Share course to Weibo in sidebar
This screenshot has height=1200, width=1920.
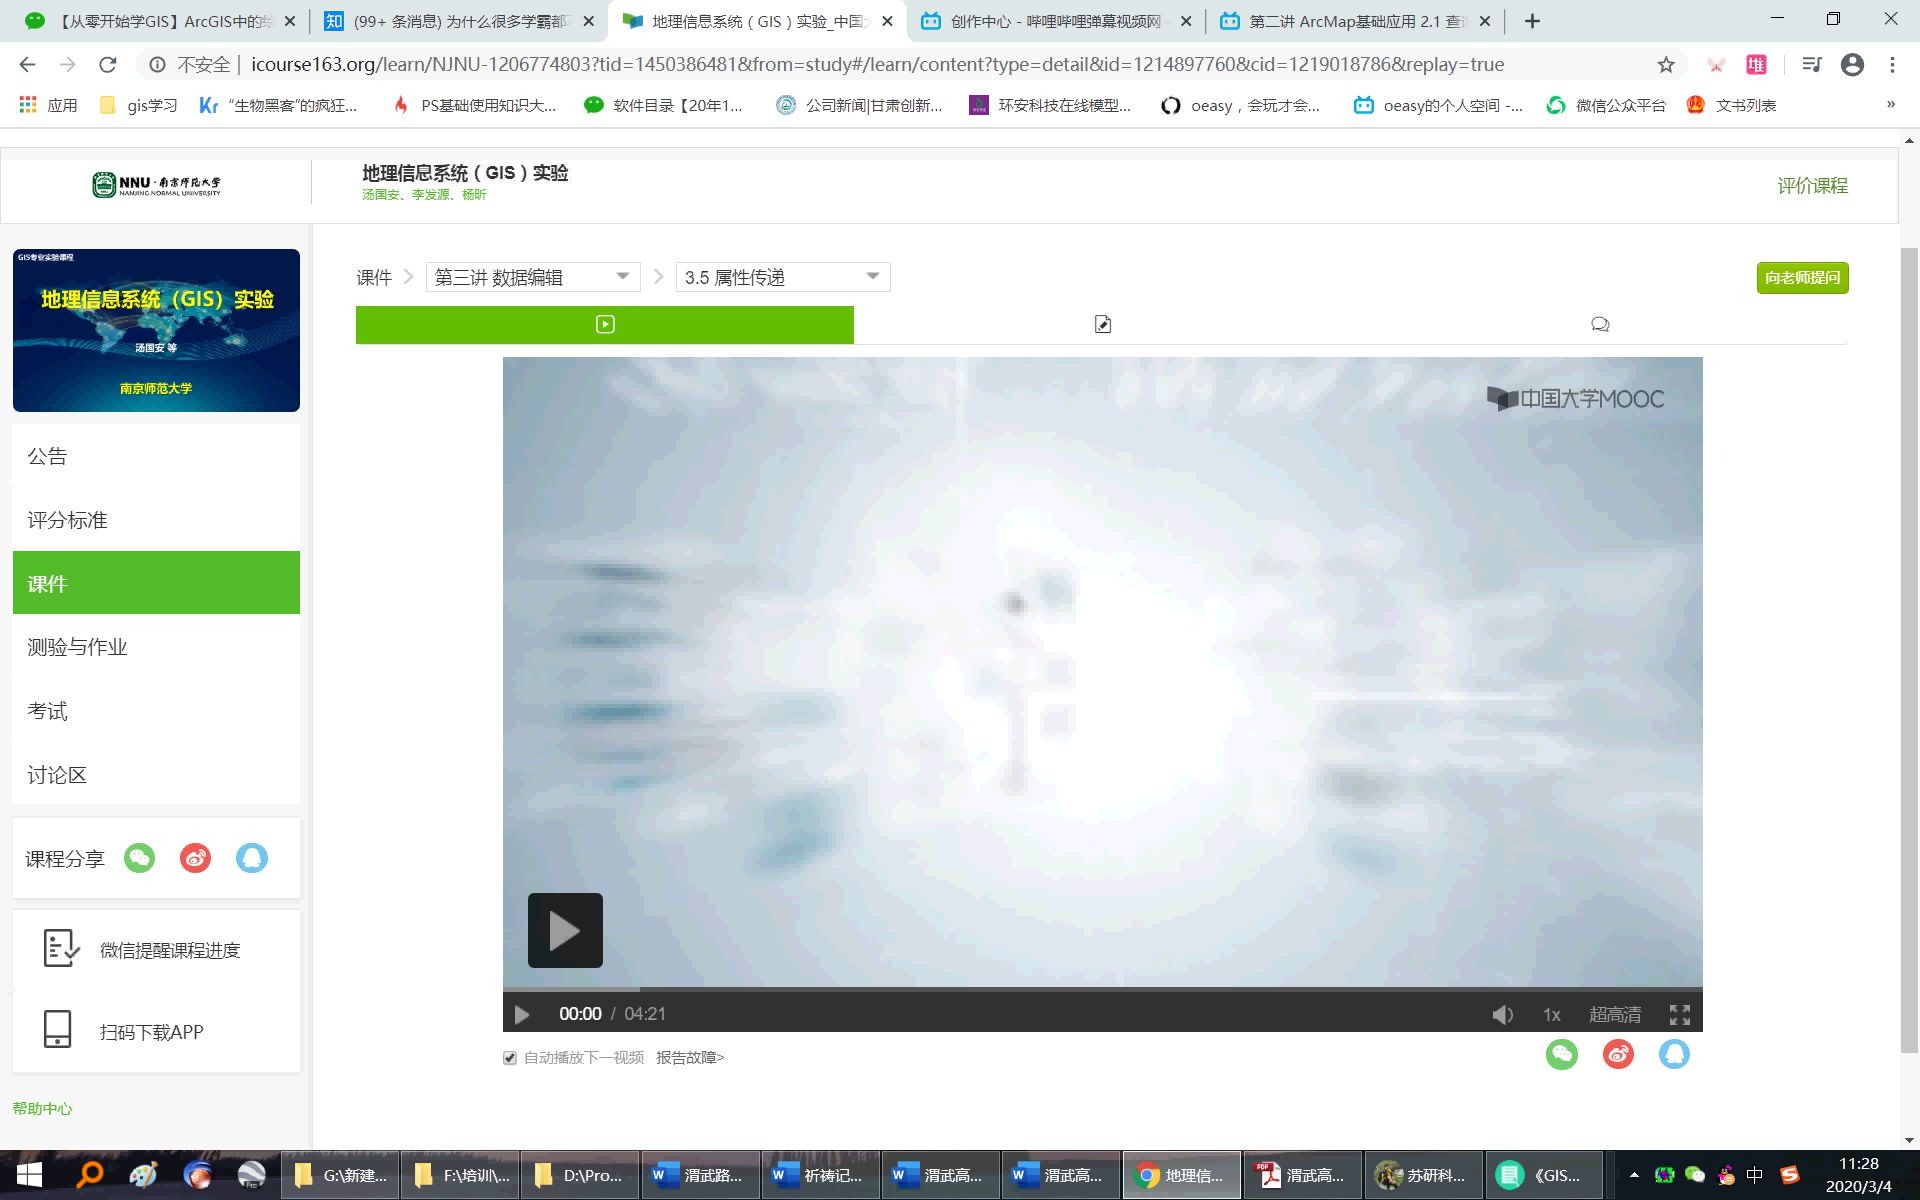coord(196,858)
